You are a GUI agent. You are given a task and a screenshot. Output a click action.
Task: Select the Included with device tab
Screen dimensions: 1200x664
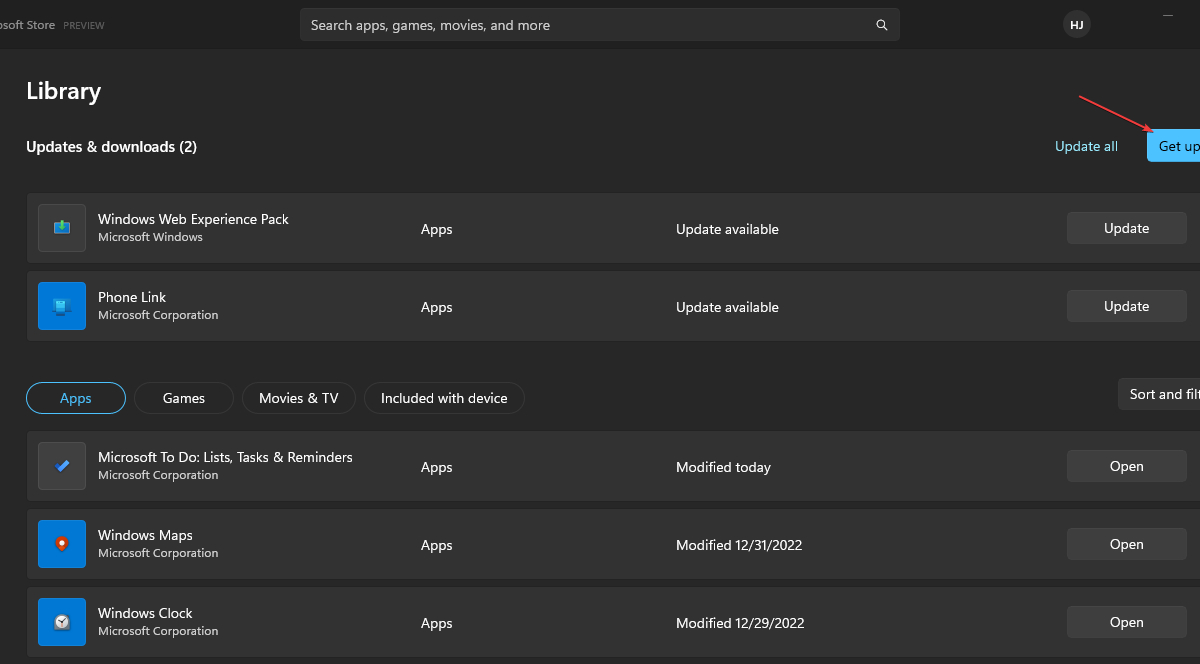(444, 397)
